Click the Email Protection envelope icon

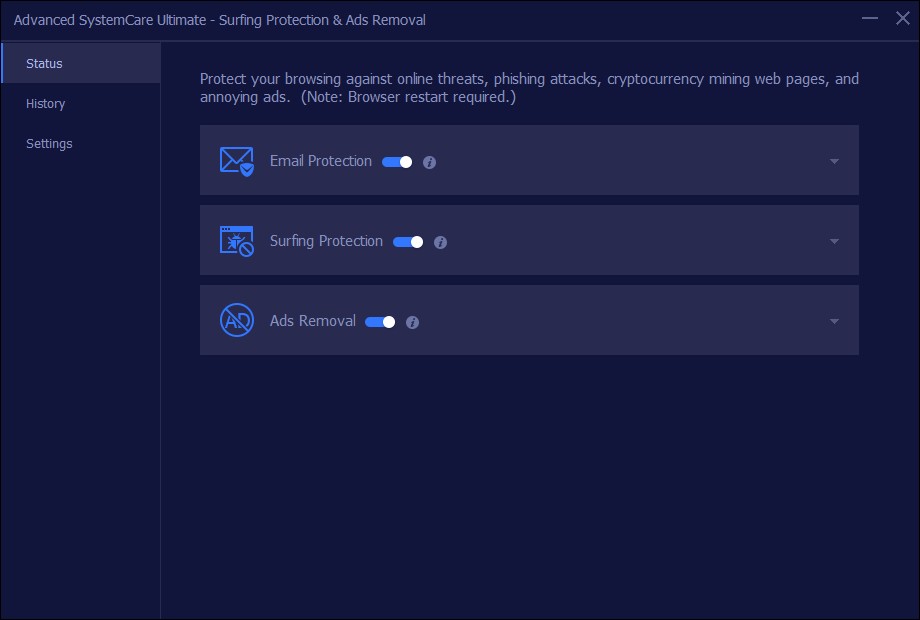point(236,160)
